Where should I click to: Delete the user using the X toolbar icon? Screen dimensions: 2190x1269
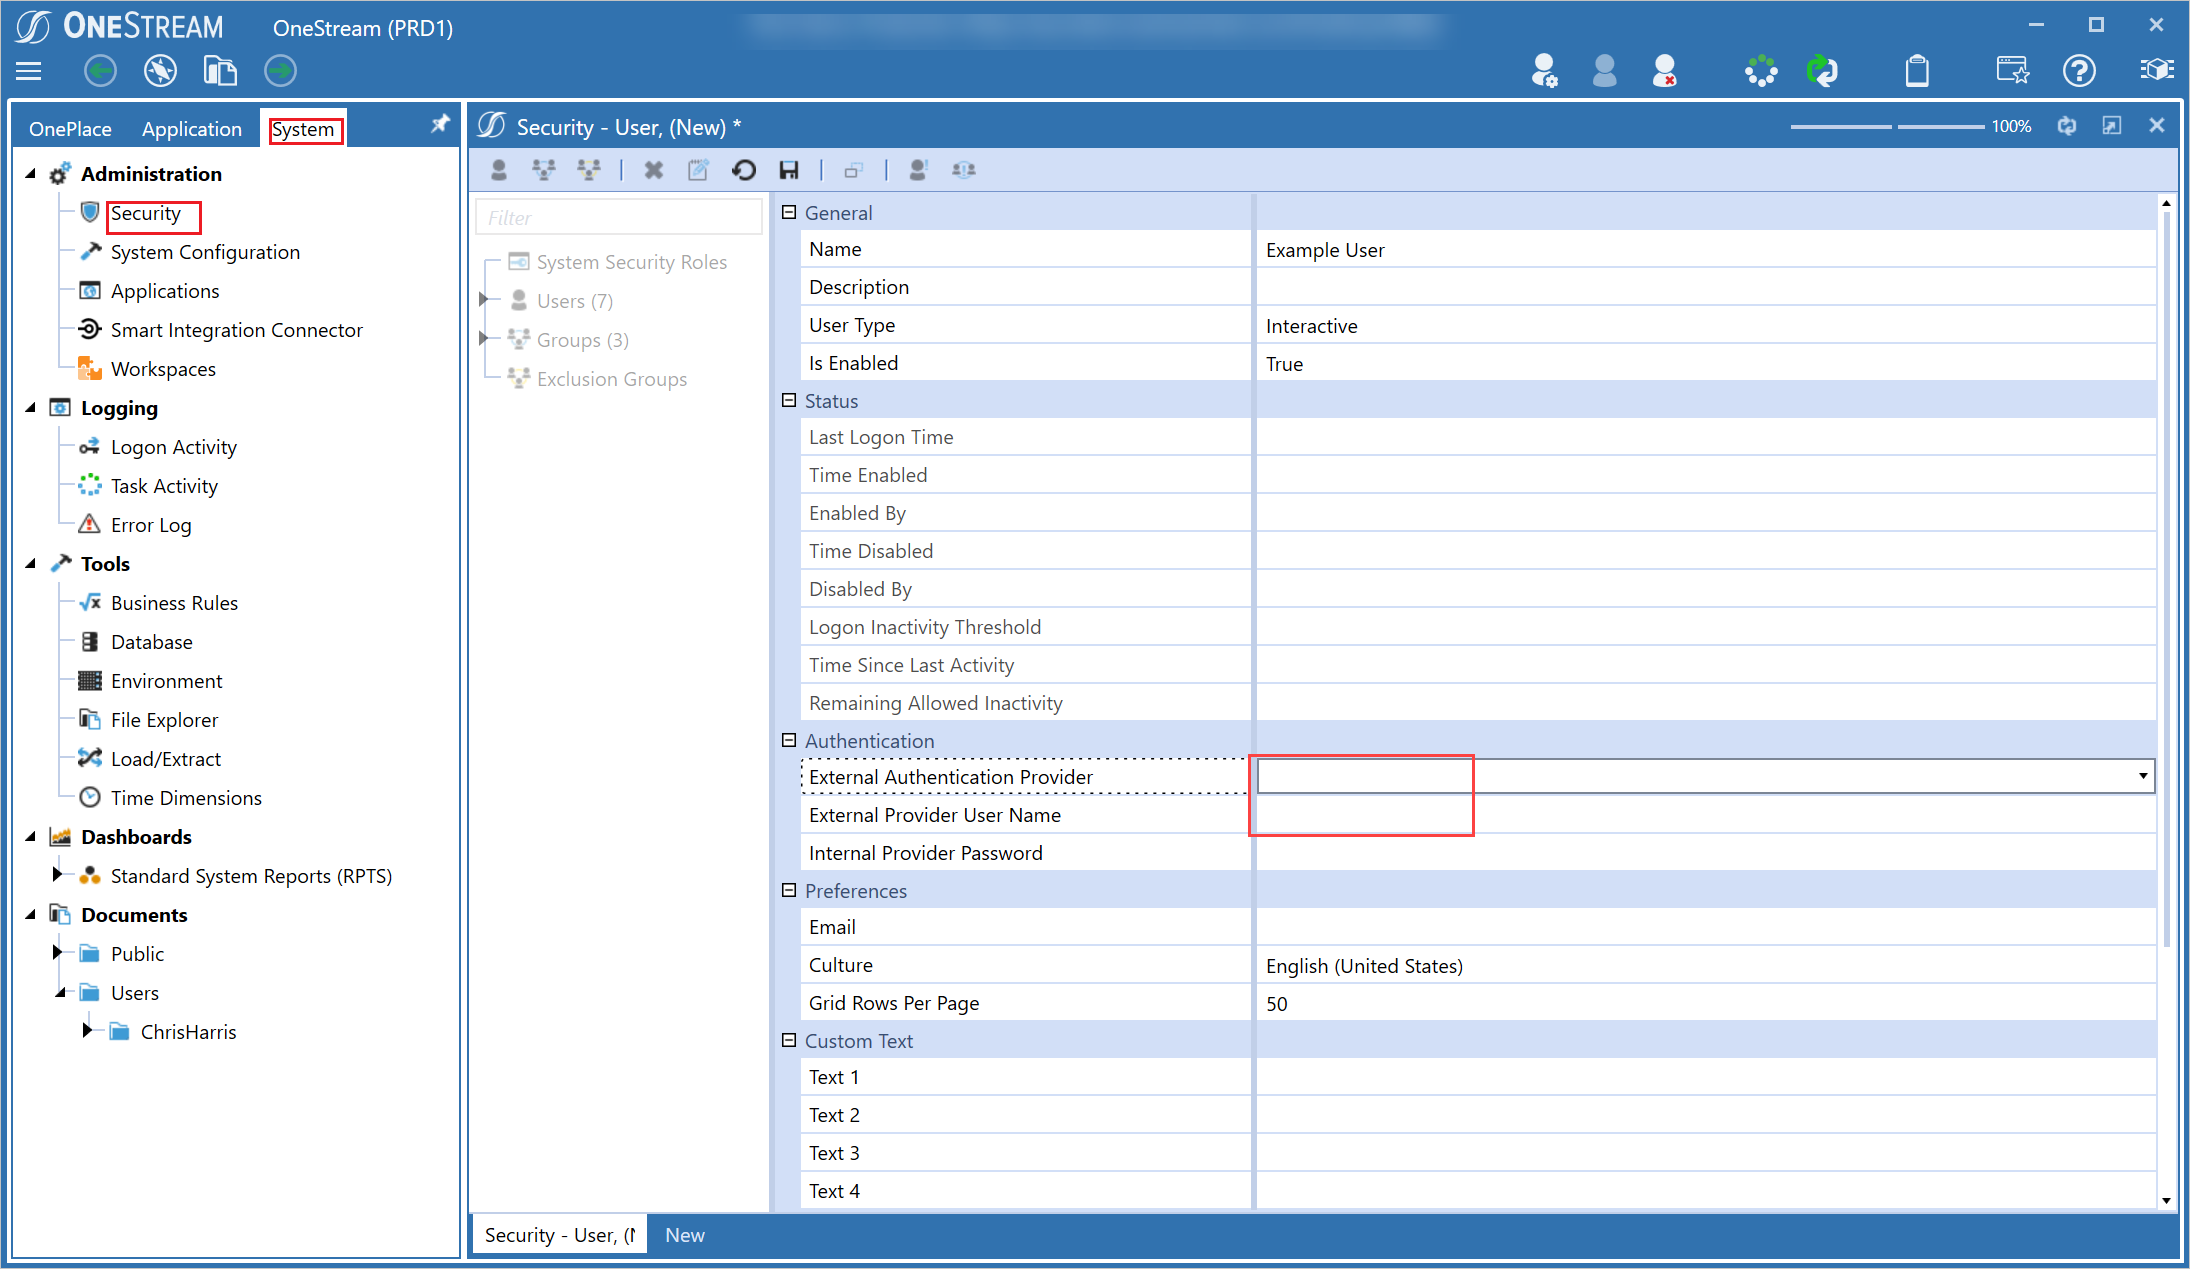point(653,170)
